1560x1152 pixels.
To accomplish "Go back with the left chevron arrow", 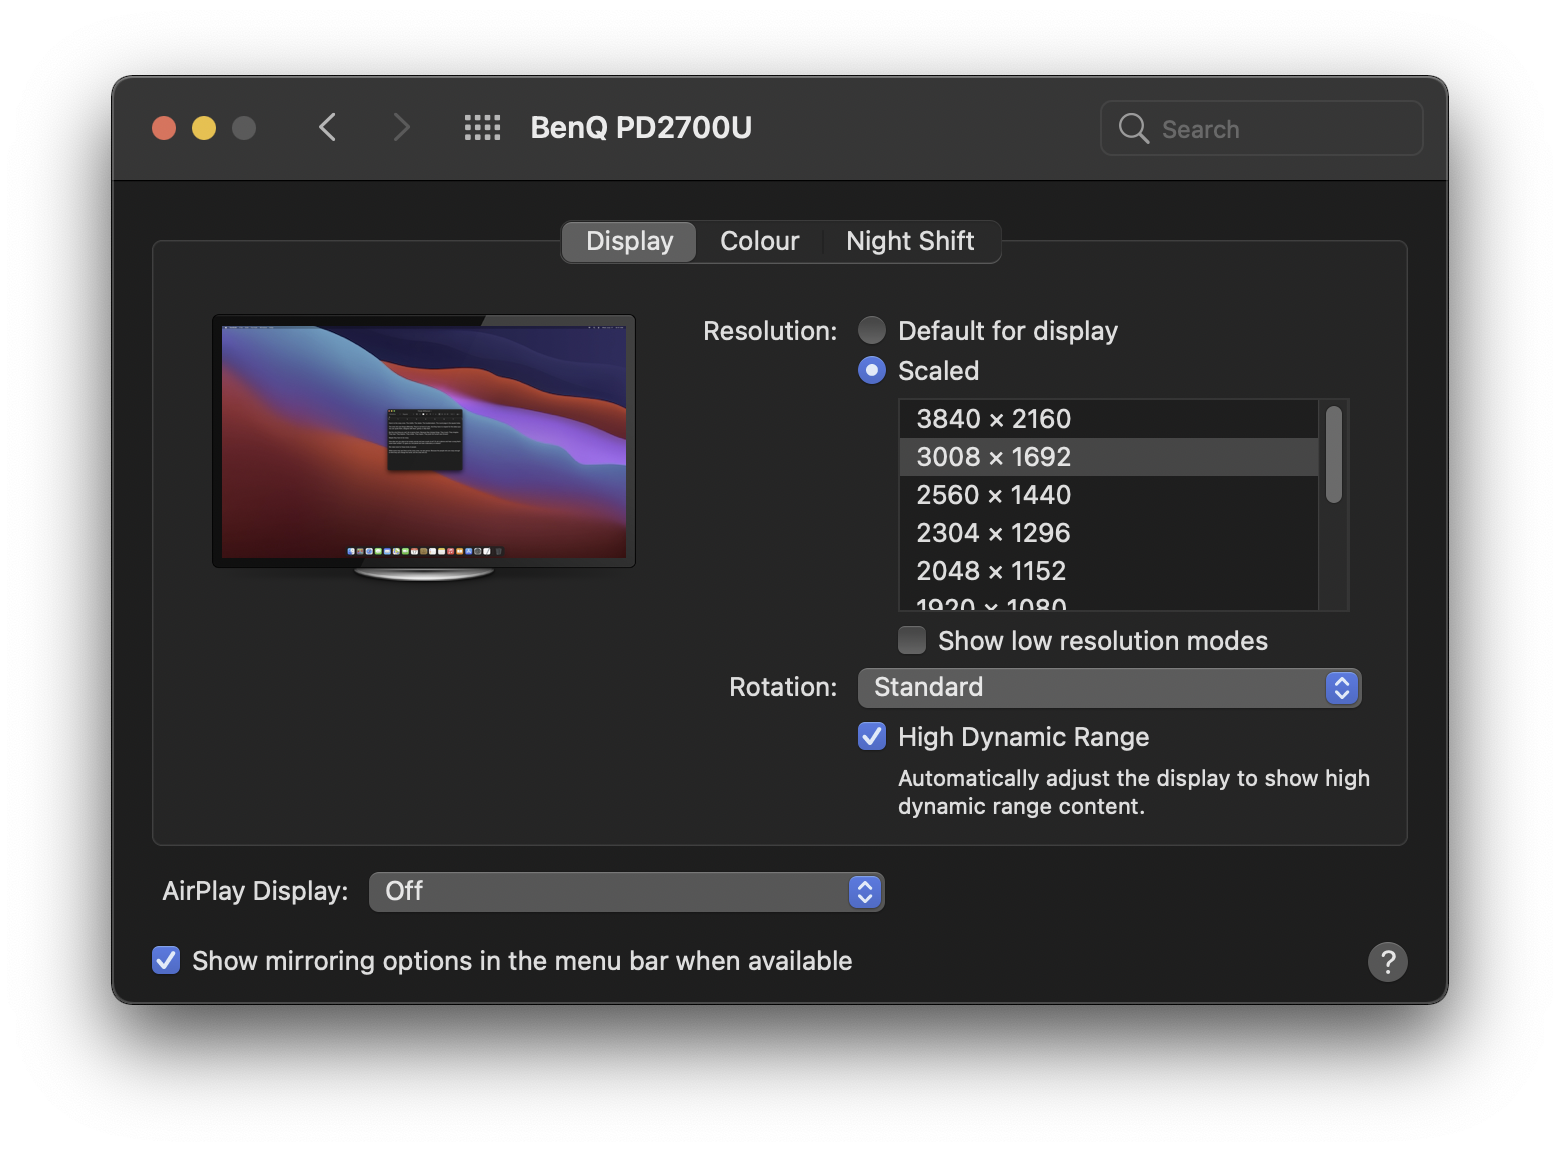I will tap(327, 127).
